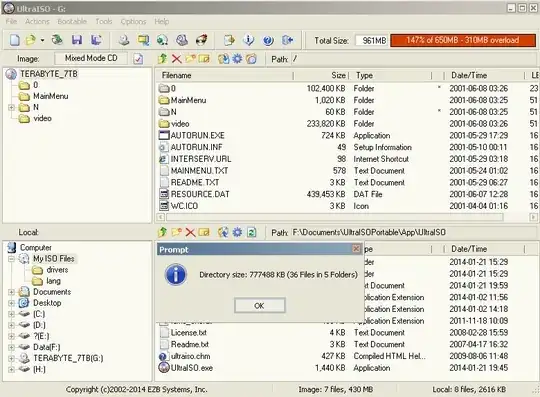
Task: Open the Options menu
Action: 133,21
